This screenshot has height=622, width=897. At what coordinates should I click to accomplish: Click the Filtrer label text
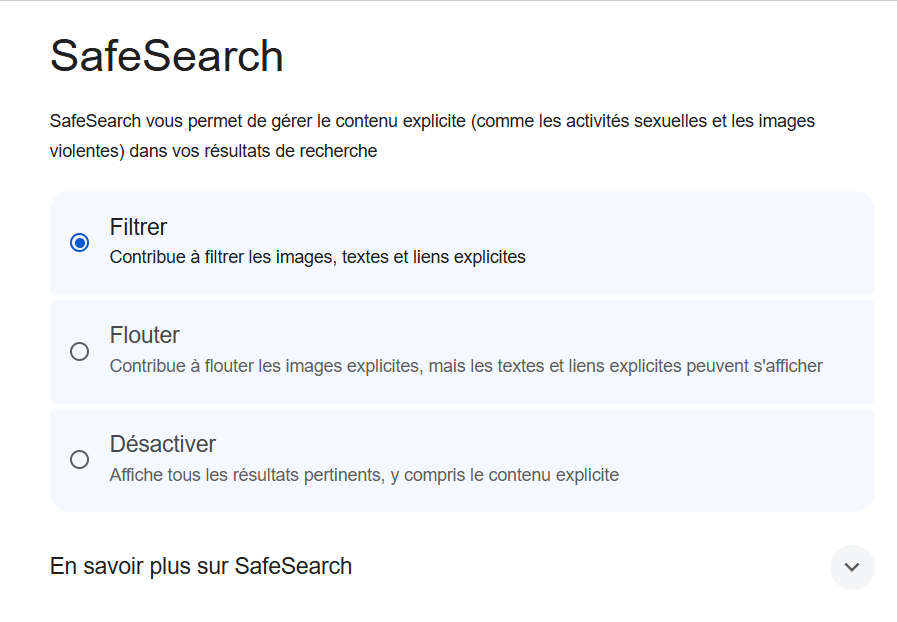138,228
